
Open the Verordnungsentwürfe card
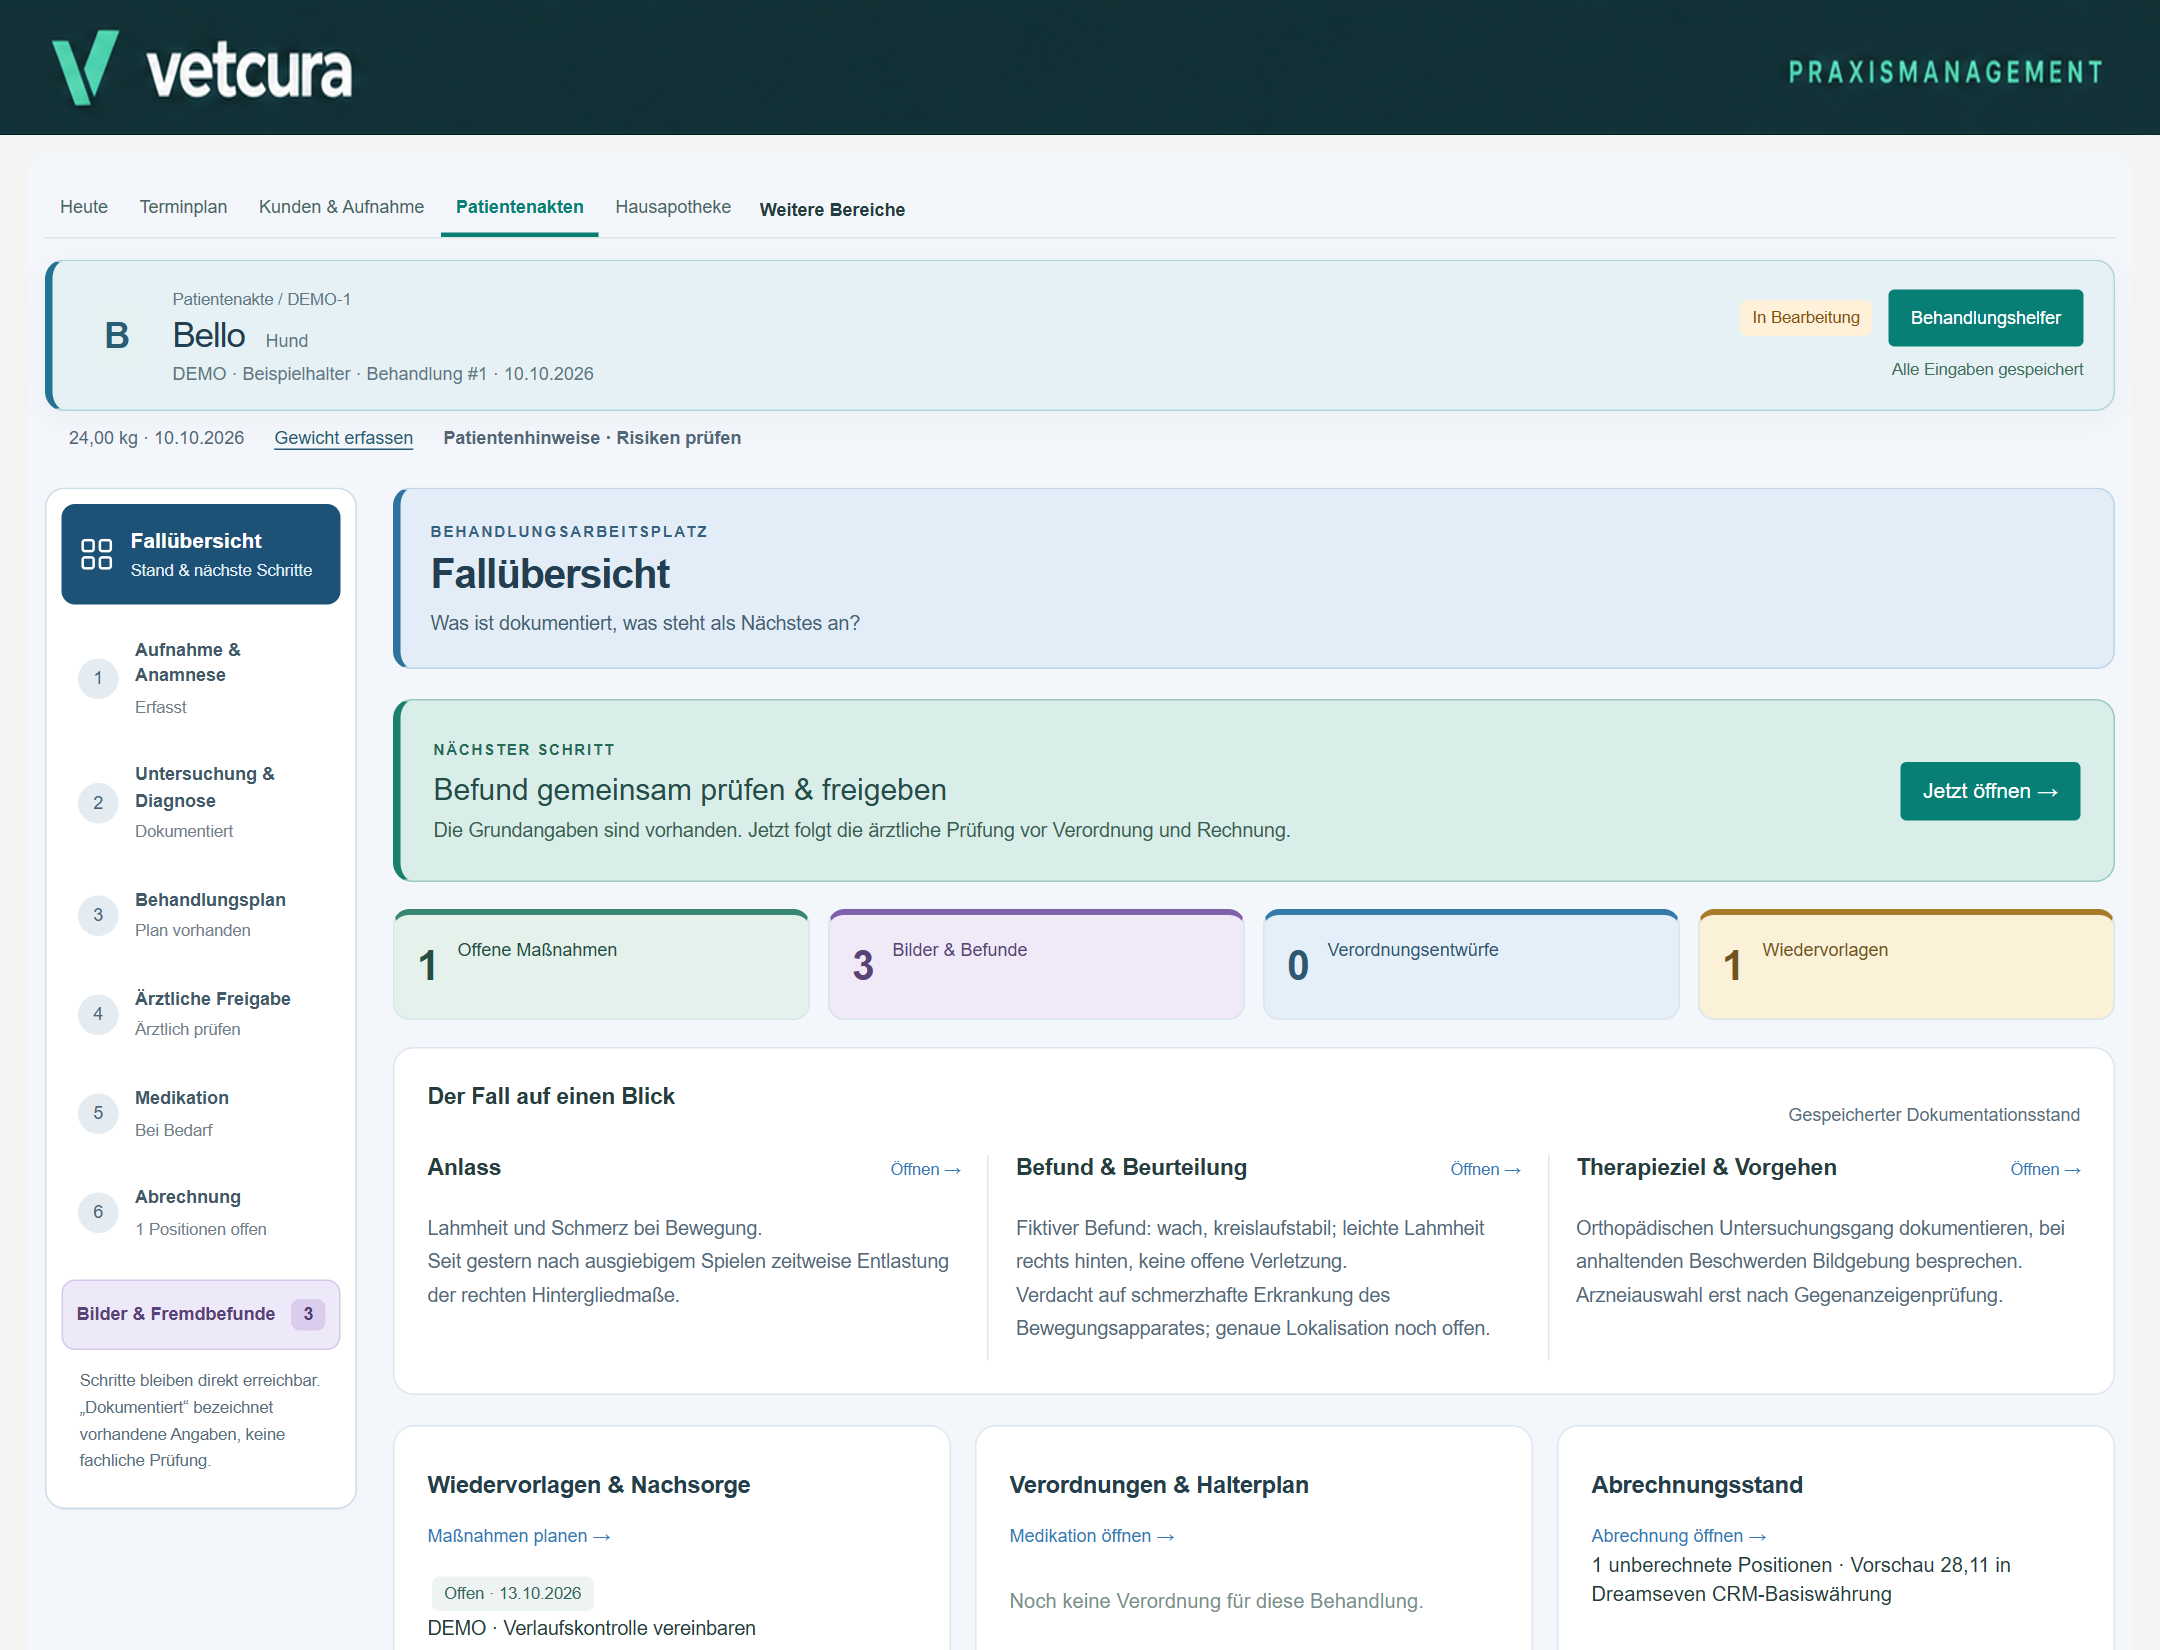[1471, 965]
